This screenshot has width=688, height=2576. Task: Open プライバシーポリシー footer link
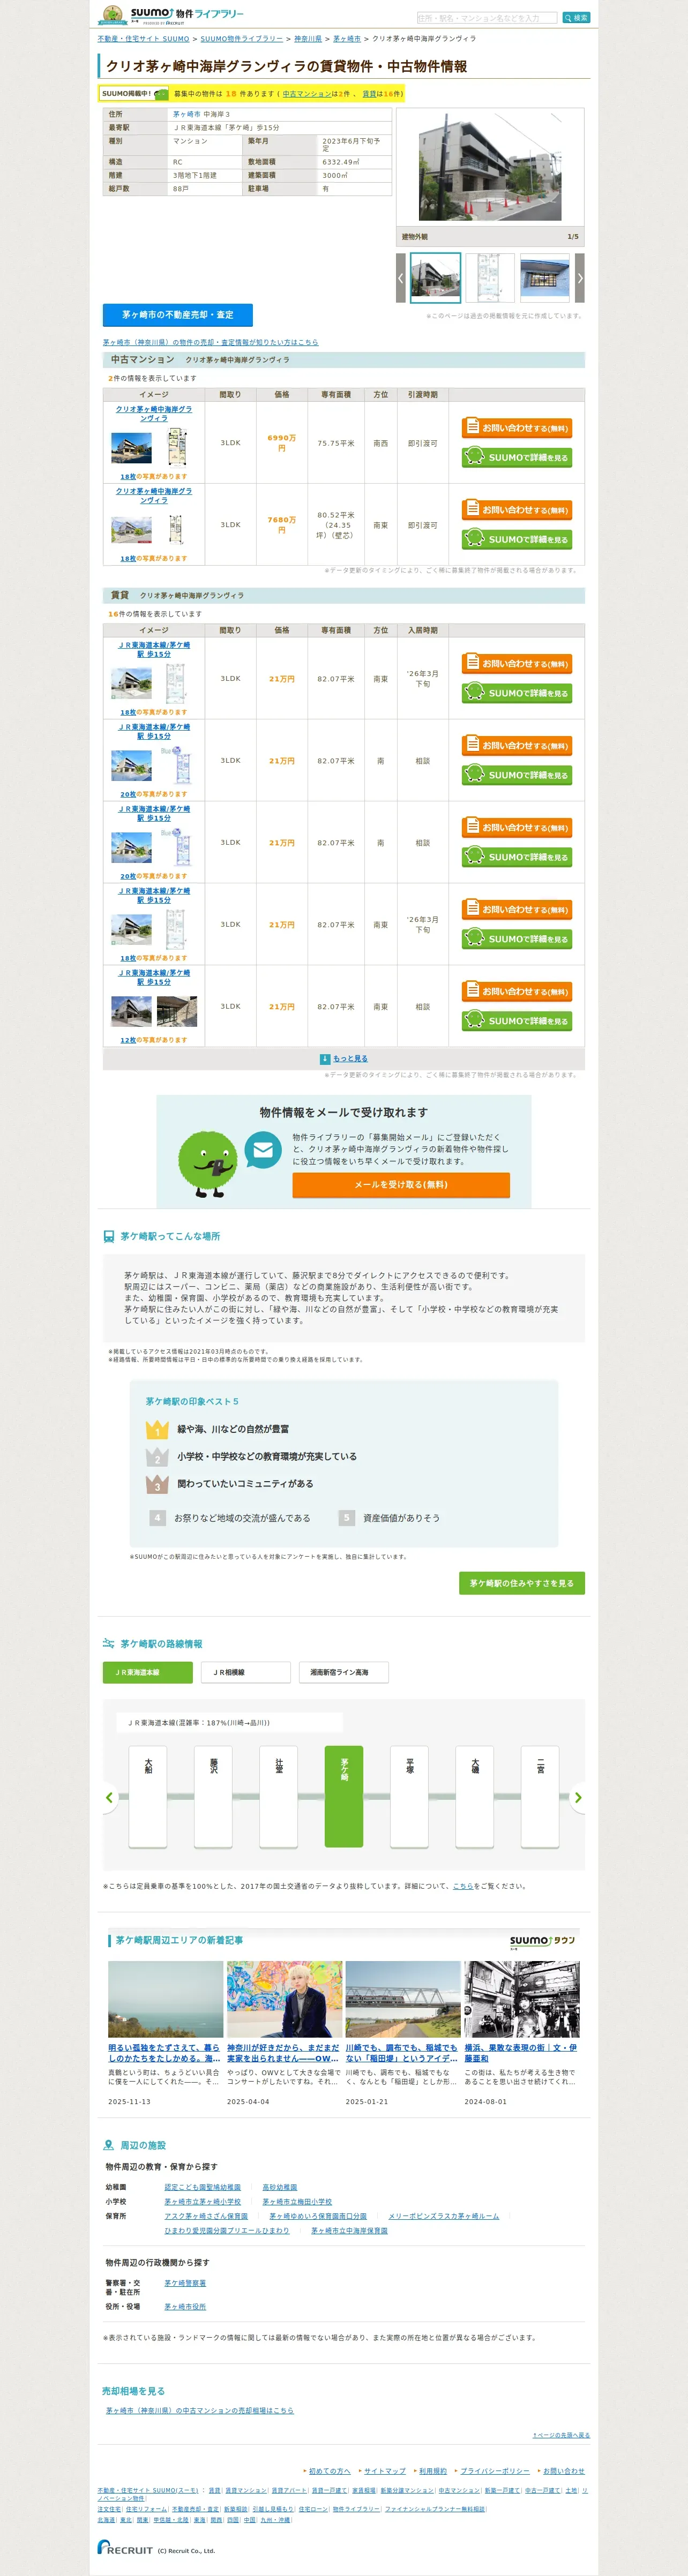coord(495,2471)
